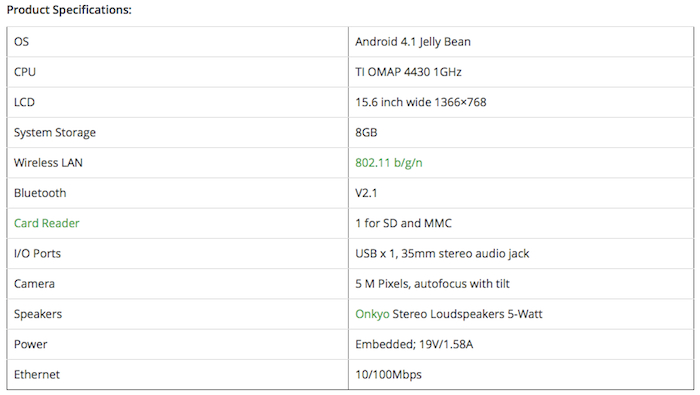This screenshot has width=700, height=395.
Task: Select the I/O Ports USB x 1 value
Action: tap(442, 254)
